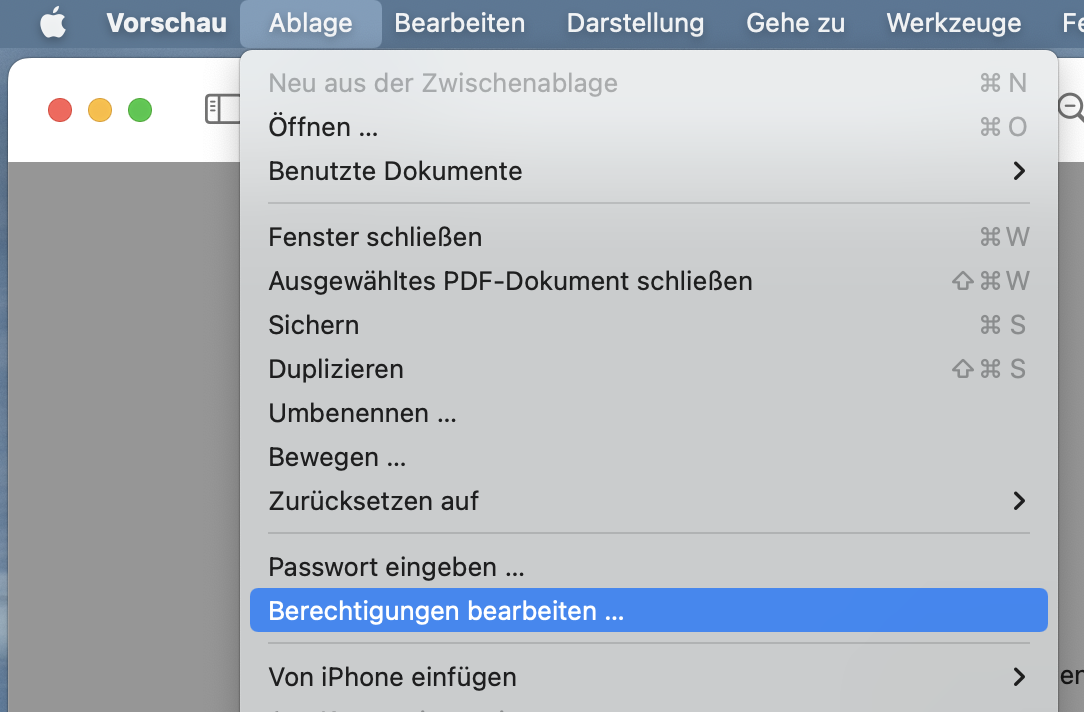Close the open Ablage menu from menu bar

pos(310,23)
